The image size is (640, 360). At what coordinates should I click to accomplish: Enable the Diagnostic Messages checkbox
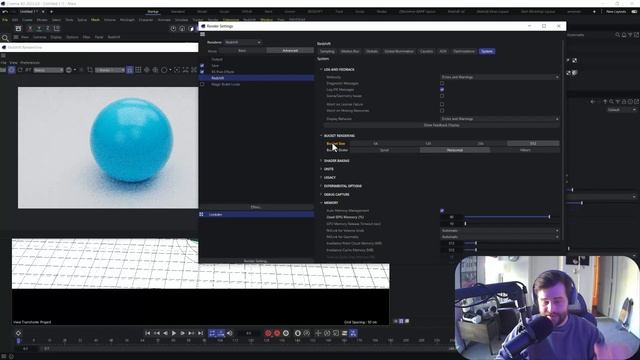click(x=442, y=83)
